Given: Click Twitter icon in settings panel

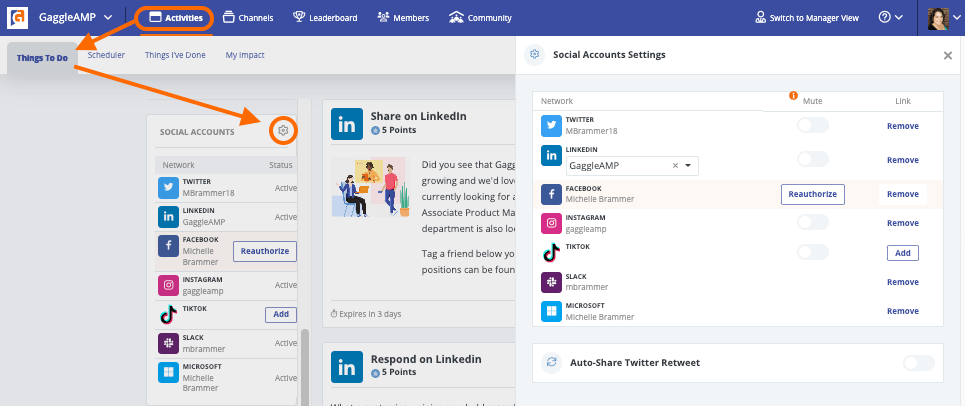Looking at the screenshot, I should coord(551,125).
